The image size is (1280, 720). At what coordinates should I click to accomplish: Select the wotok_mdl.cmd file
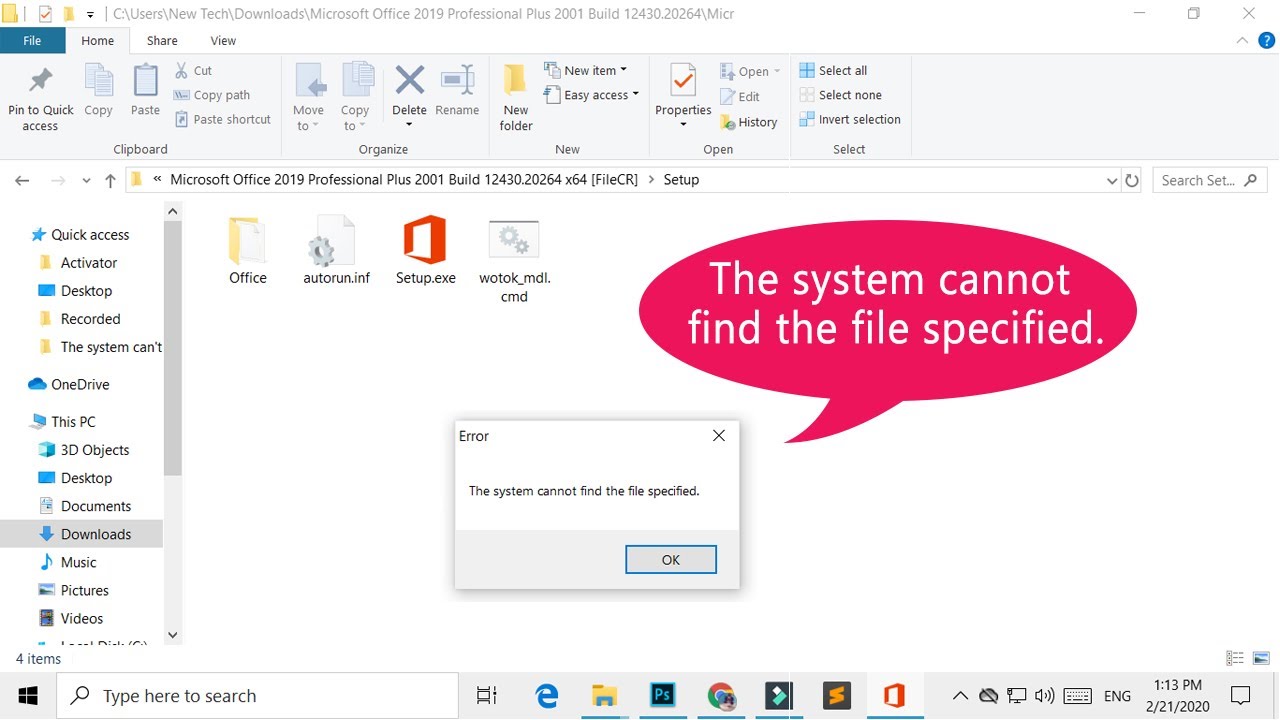coord(514,260)
